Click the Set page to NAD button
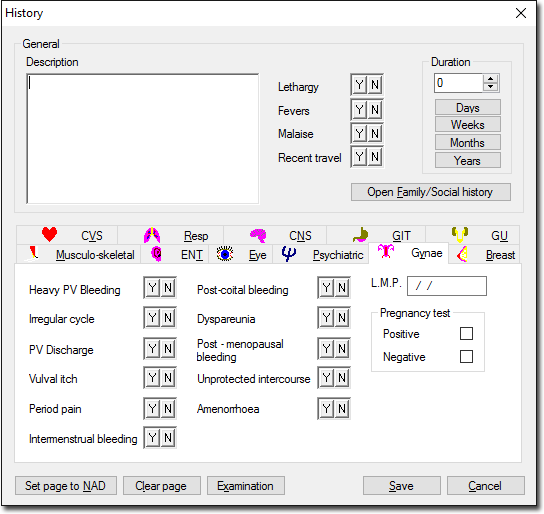Screen dimensions: 544x514 [x=66, y=486]
